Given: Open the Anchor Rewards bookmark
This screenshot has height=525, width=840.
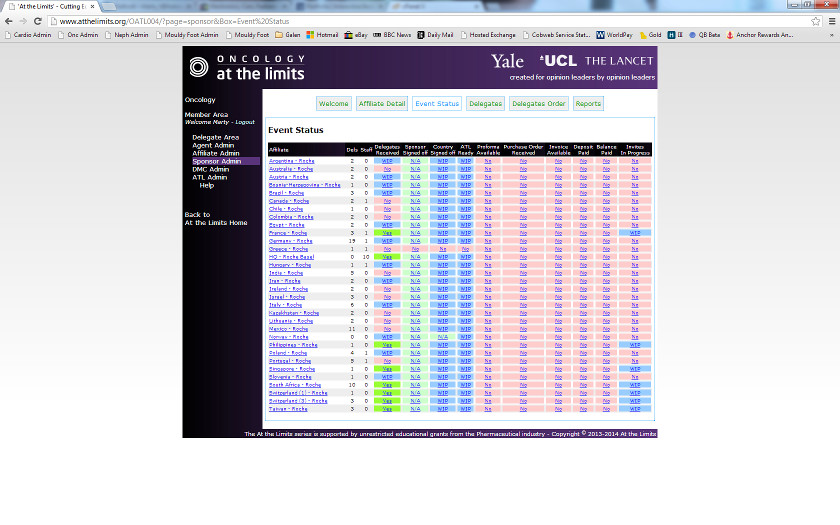Looking at the screenshot, I should [x=760, y=35].
